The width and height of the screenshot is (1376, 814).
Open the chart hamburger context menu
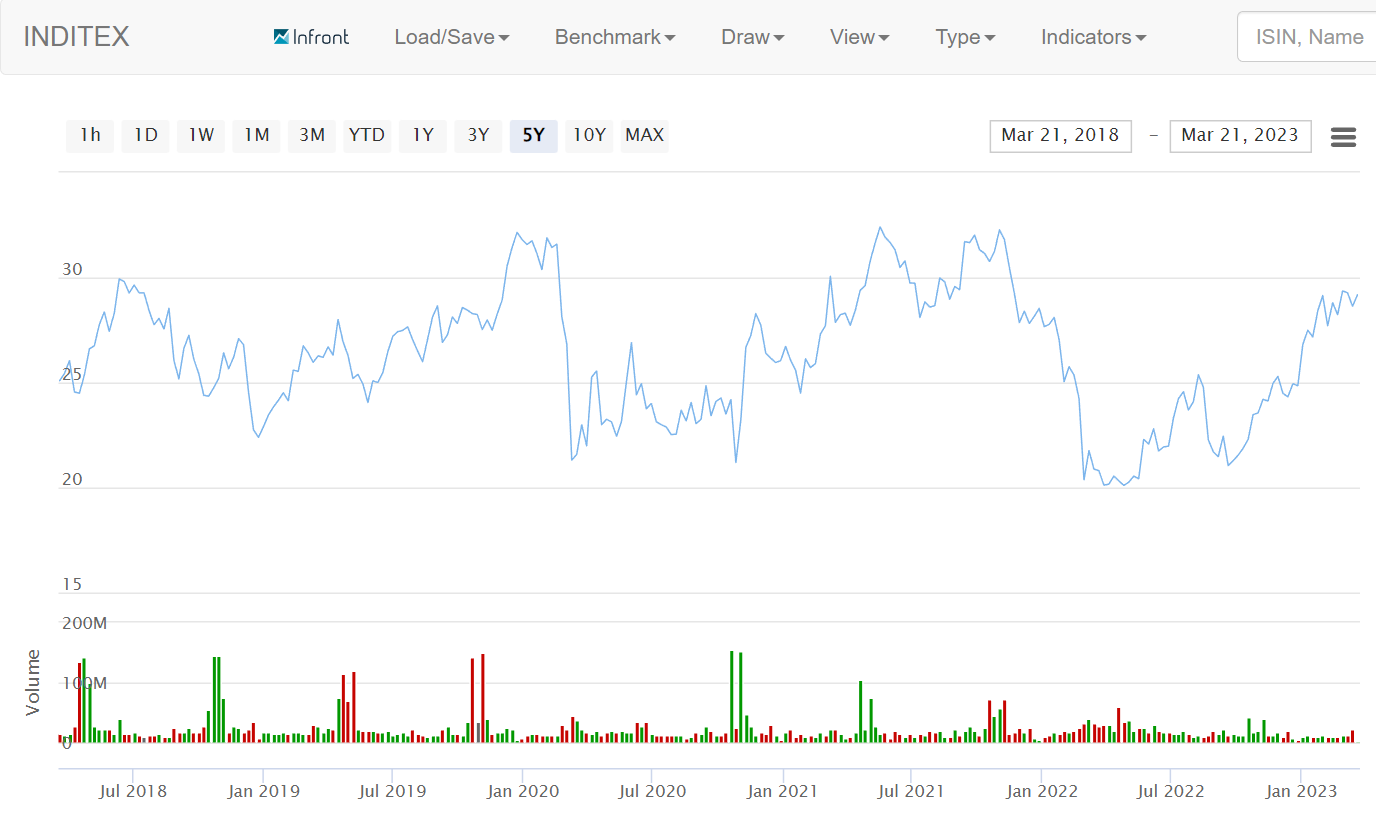1343,137
